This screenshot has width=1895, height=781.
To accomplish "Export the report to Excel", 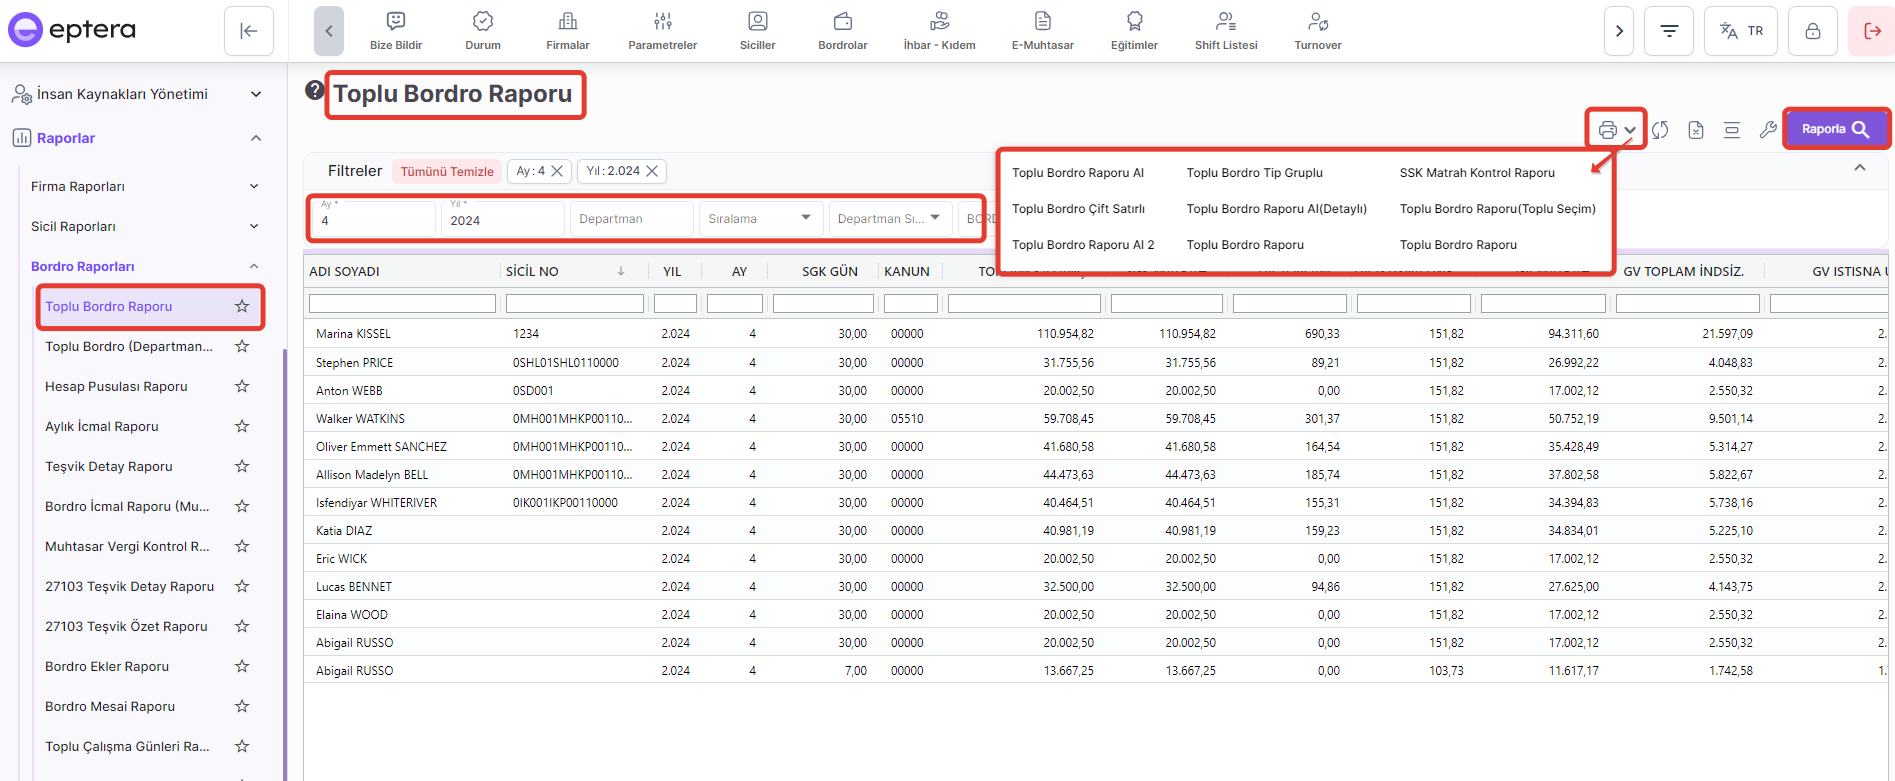I will coord(1696,130).
